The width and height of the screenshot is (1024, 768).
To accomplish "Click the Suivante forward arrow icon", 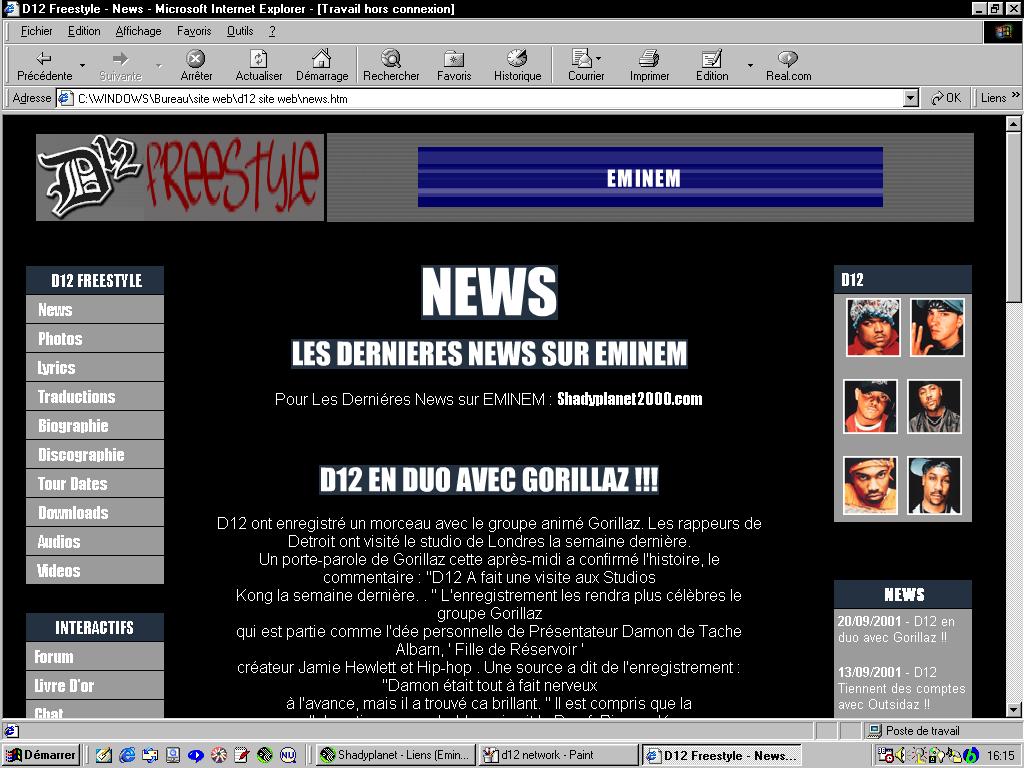I will pos(120,58).
